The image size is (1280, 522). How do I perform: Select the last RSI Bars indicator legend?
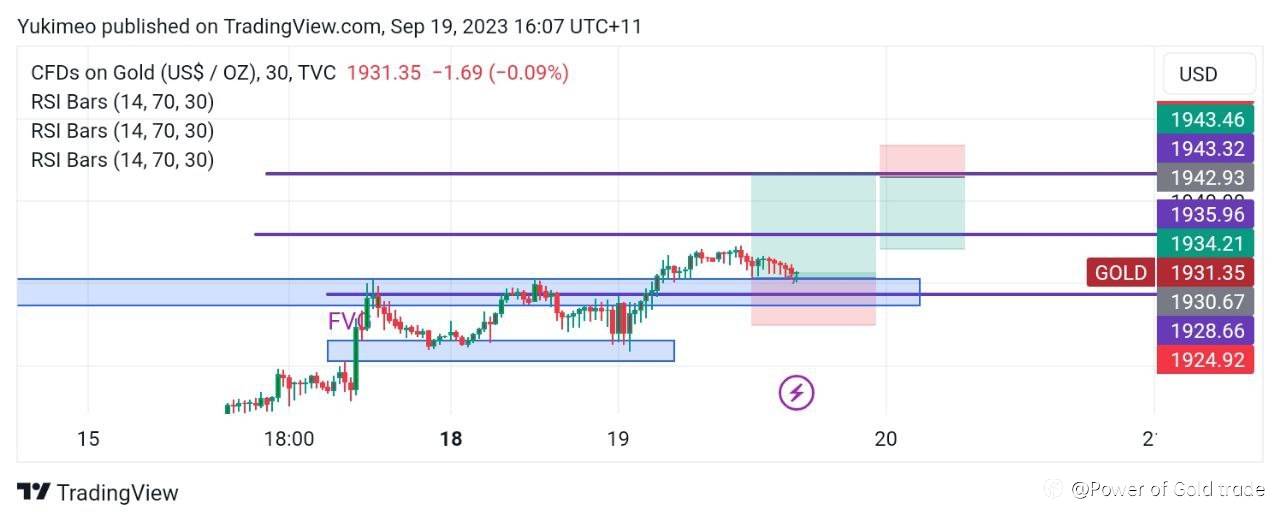click(122, 160)
